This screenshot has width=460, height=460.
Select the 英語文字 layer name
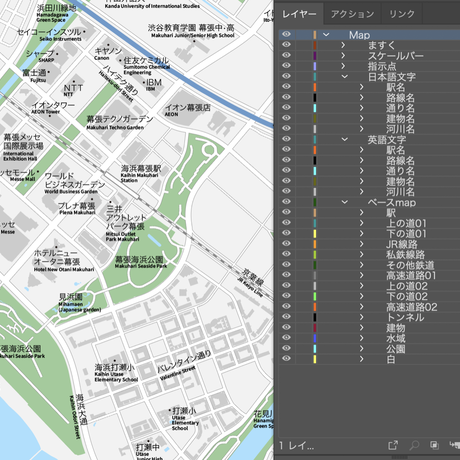[387, 139]
